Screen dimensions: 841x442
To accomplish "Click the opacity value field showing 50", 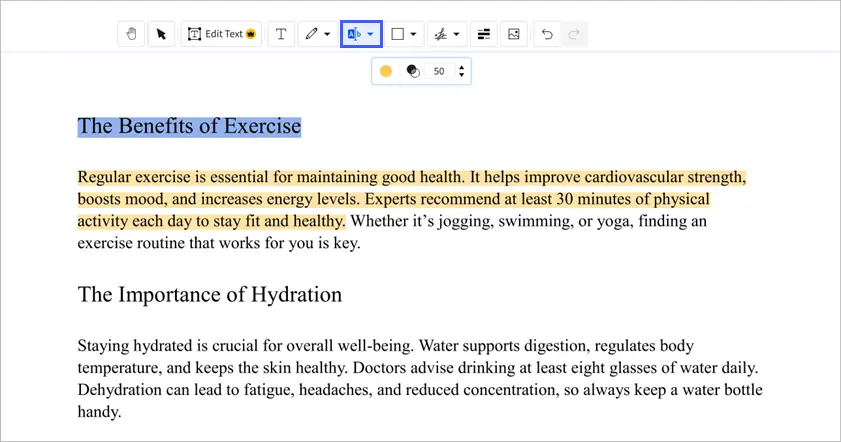I will click(x=439, y=71).
